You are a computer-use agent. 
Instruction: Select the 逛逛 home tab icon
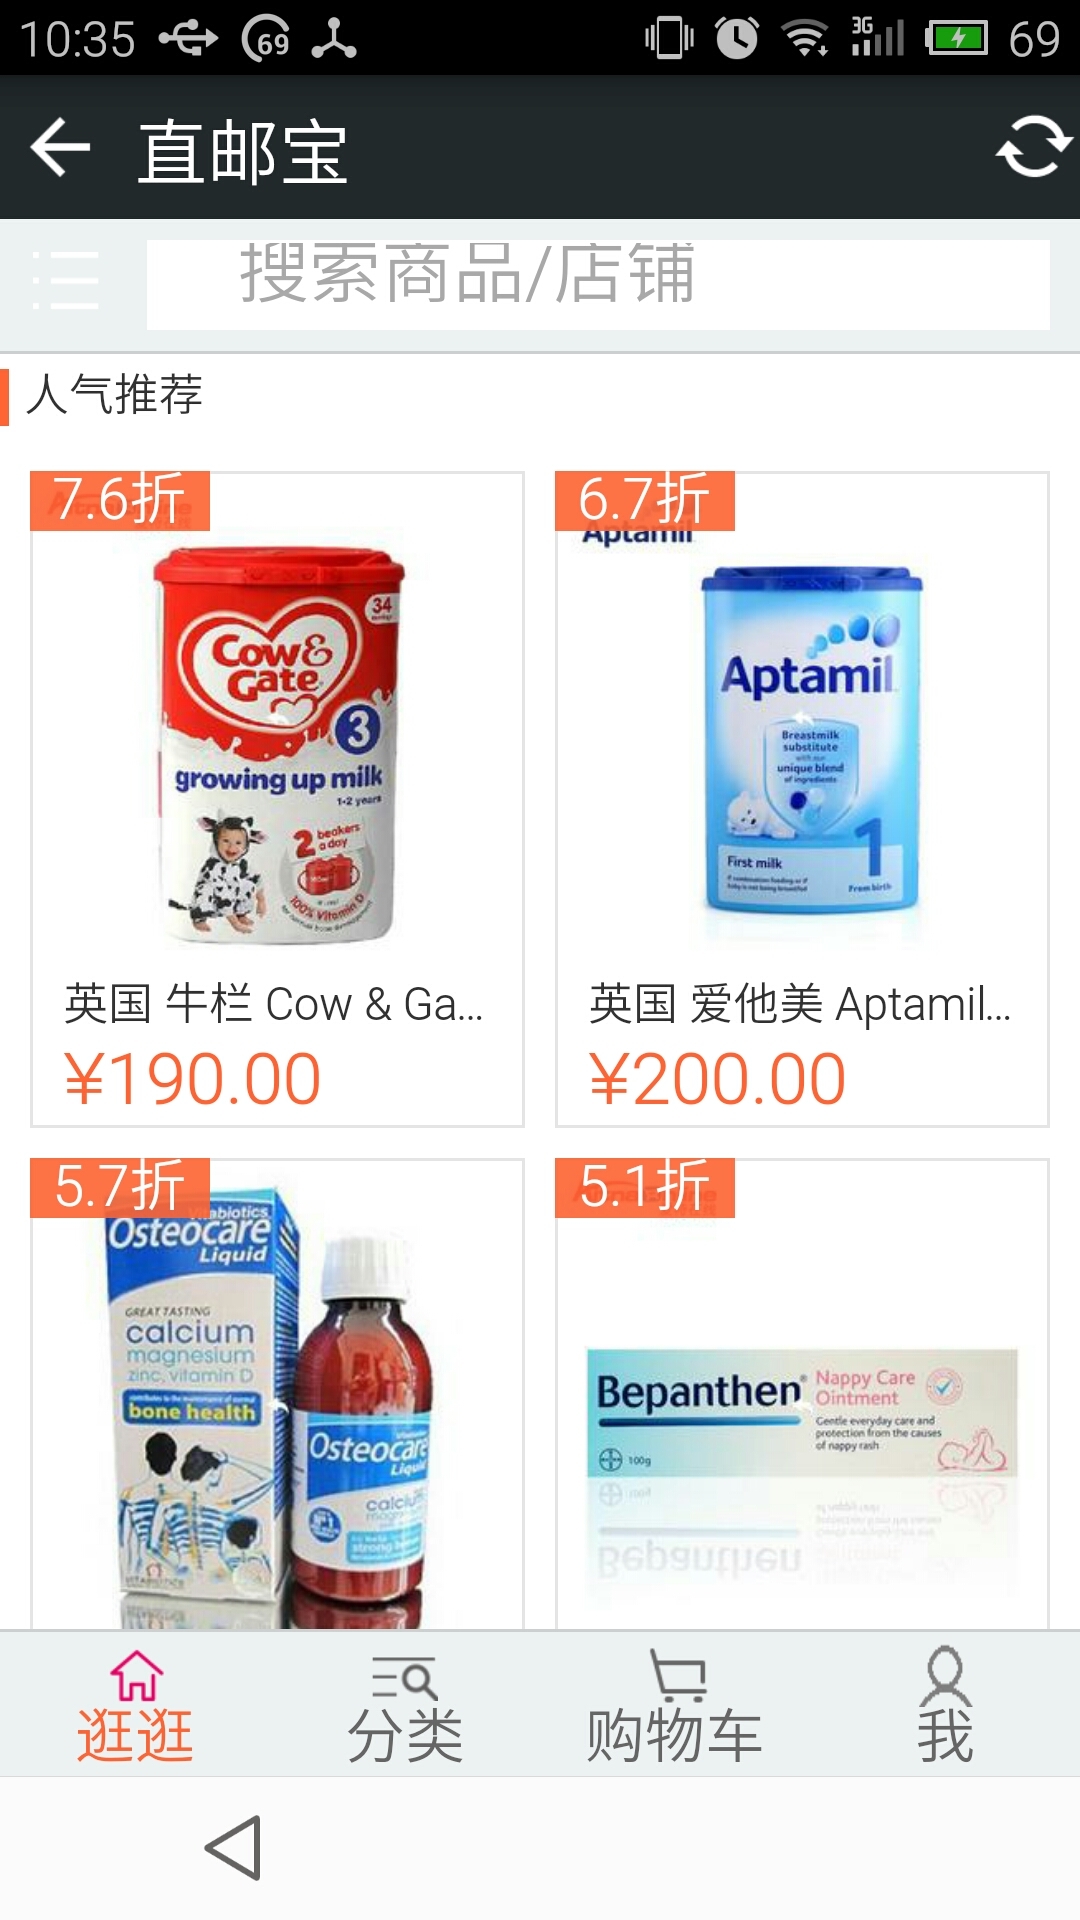pyautogui.click(x=136, y=1675)
